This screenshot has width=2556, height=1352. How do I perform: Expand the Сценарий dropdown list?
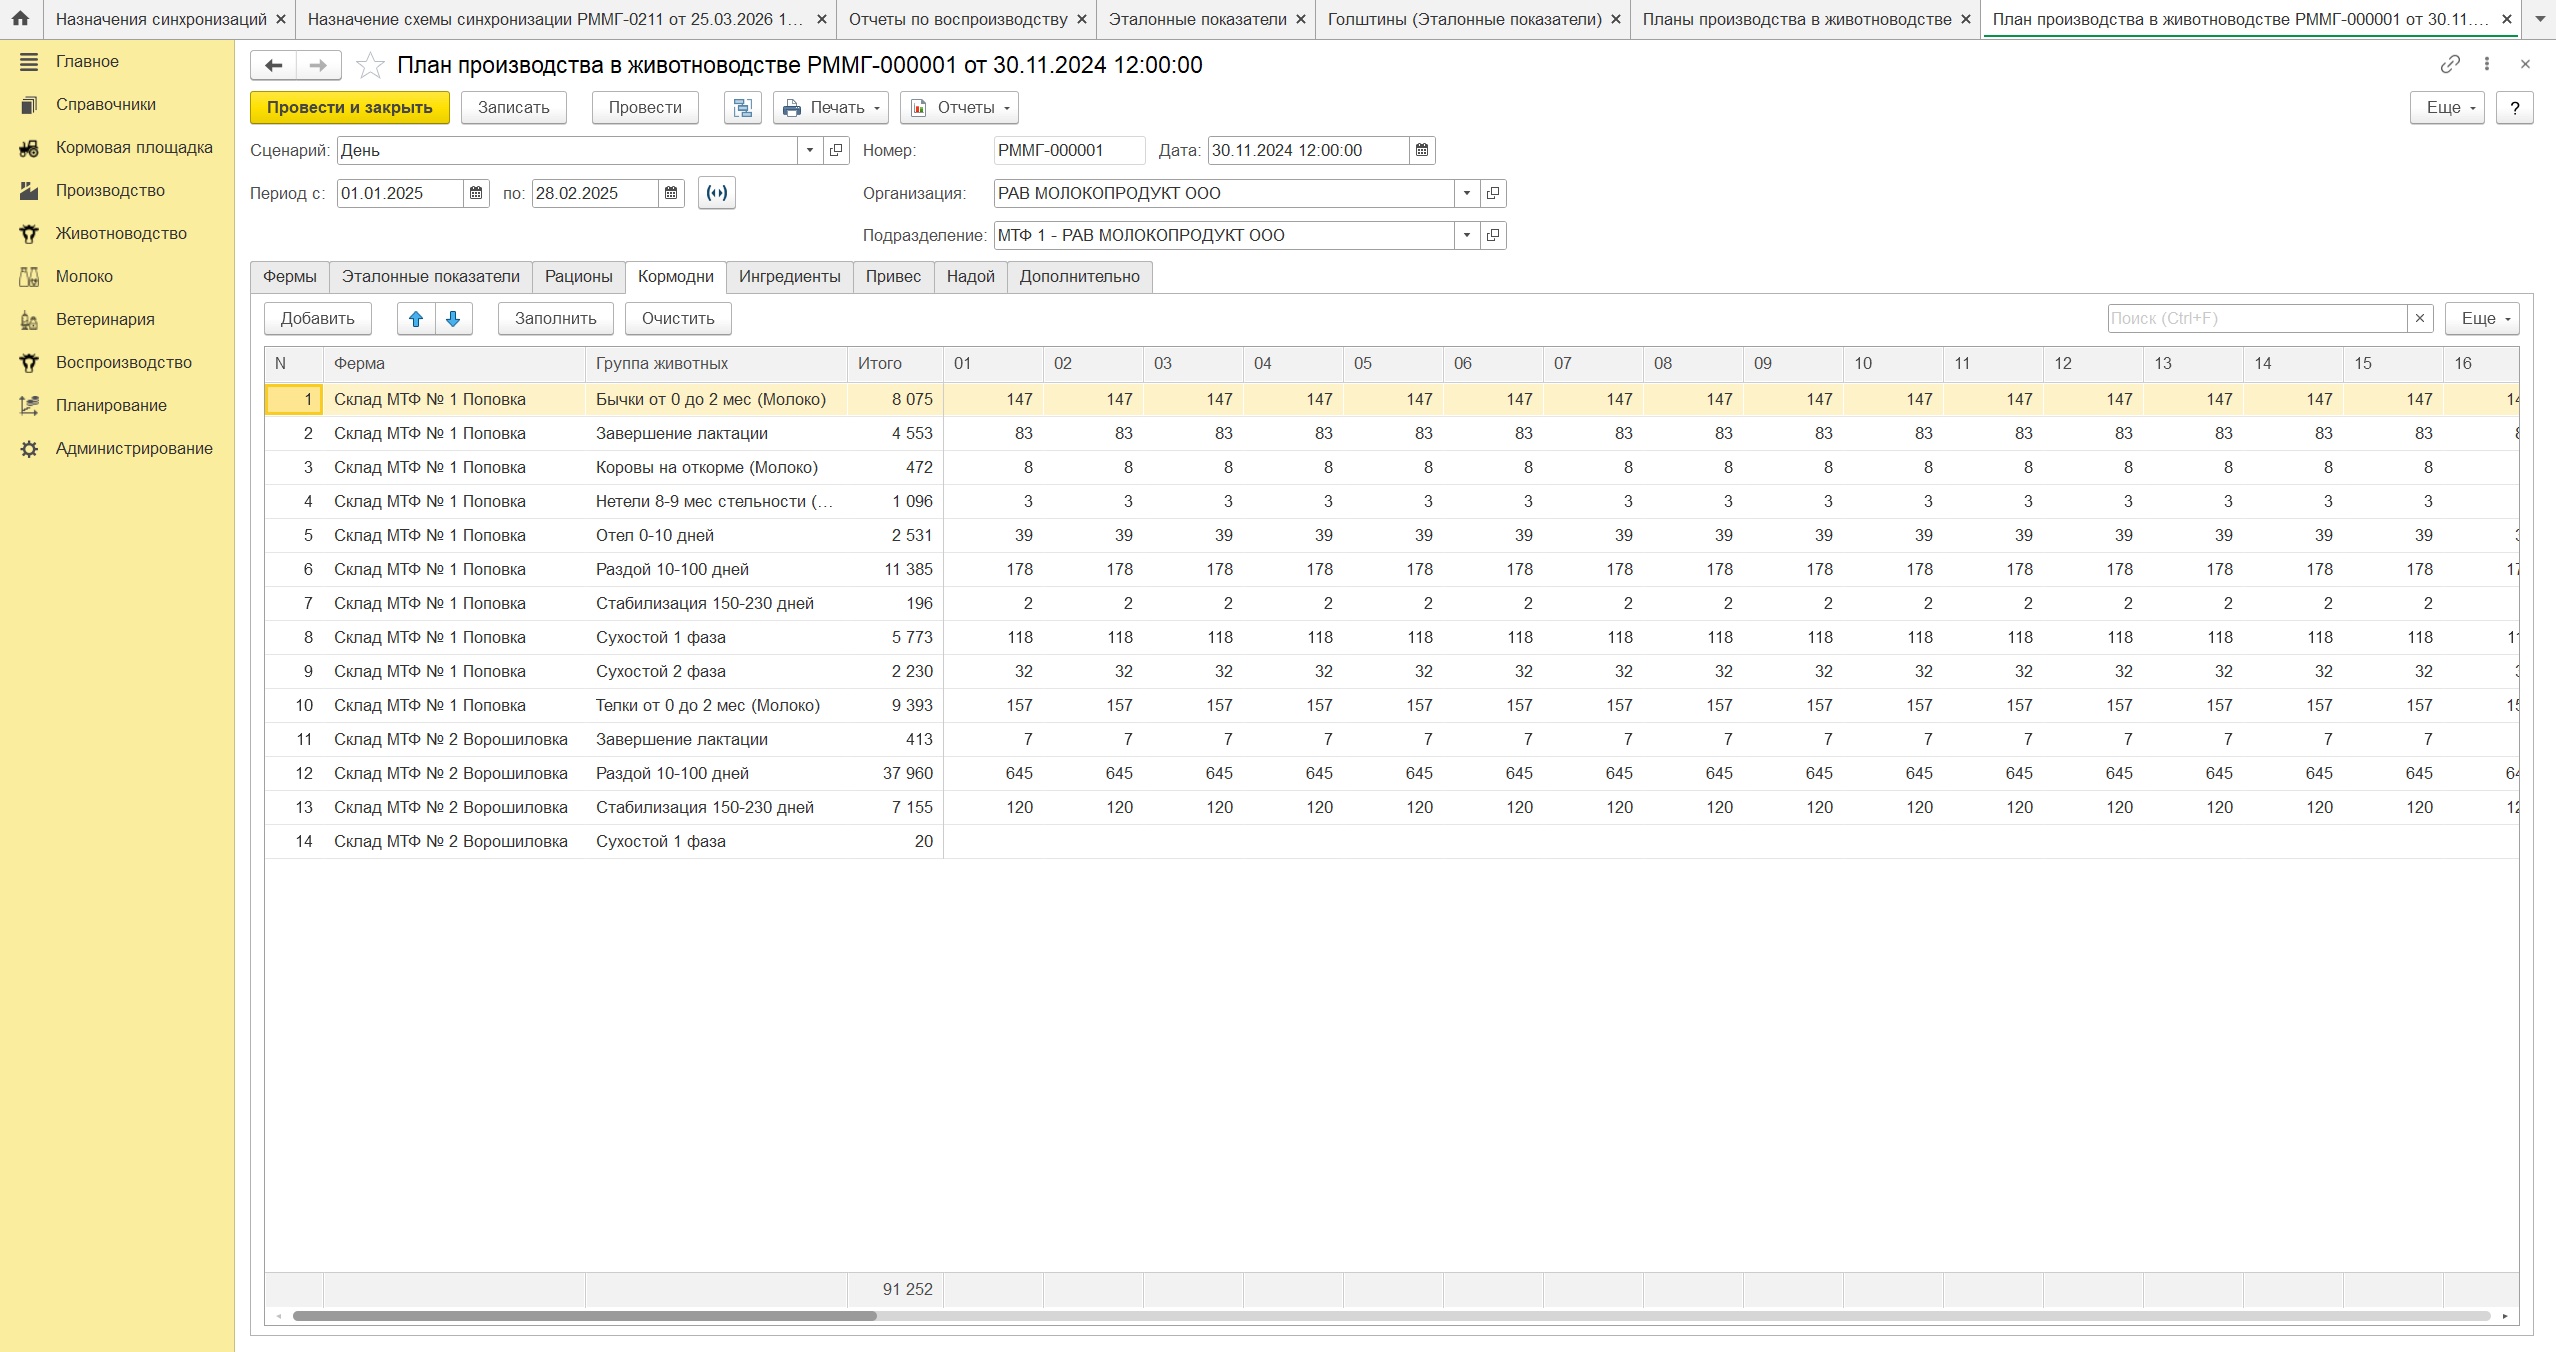[809, 151]
